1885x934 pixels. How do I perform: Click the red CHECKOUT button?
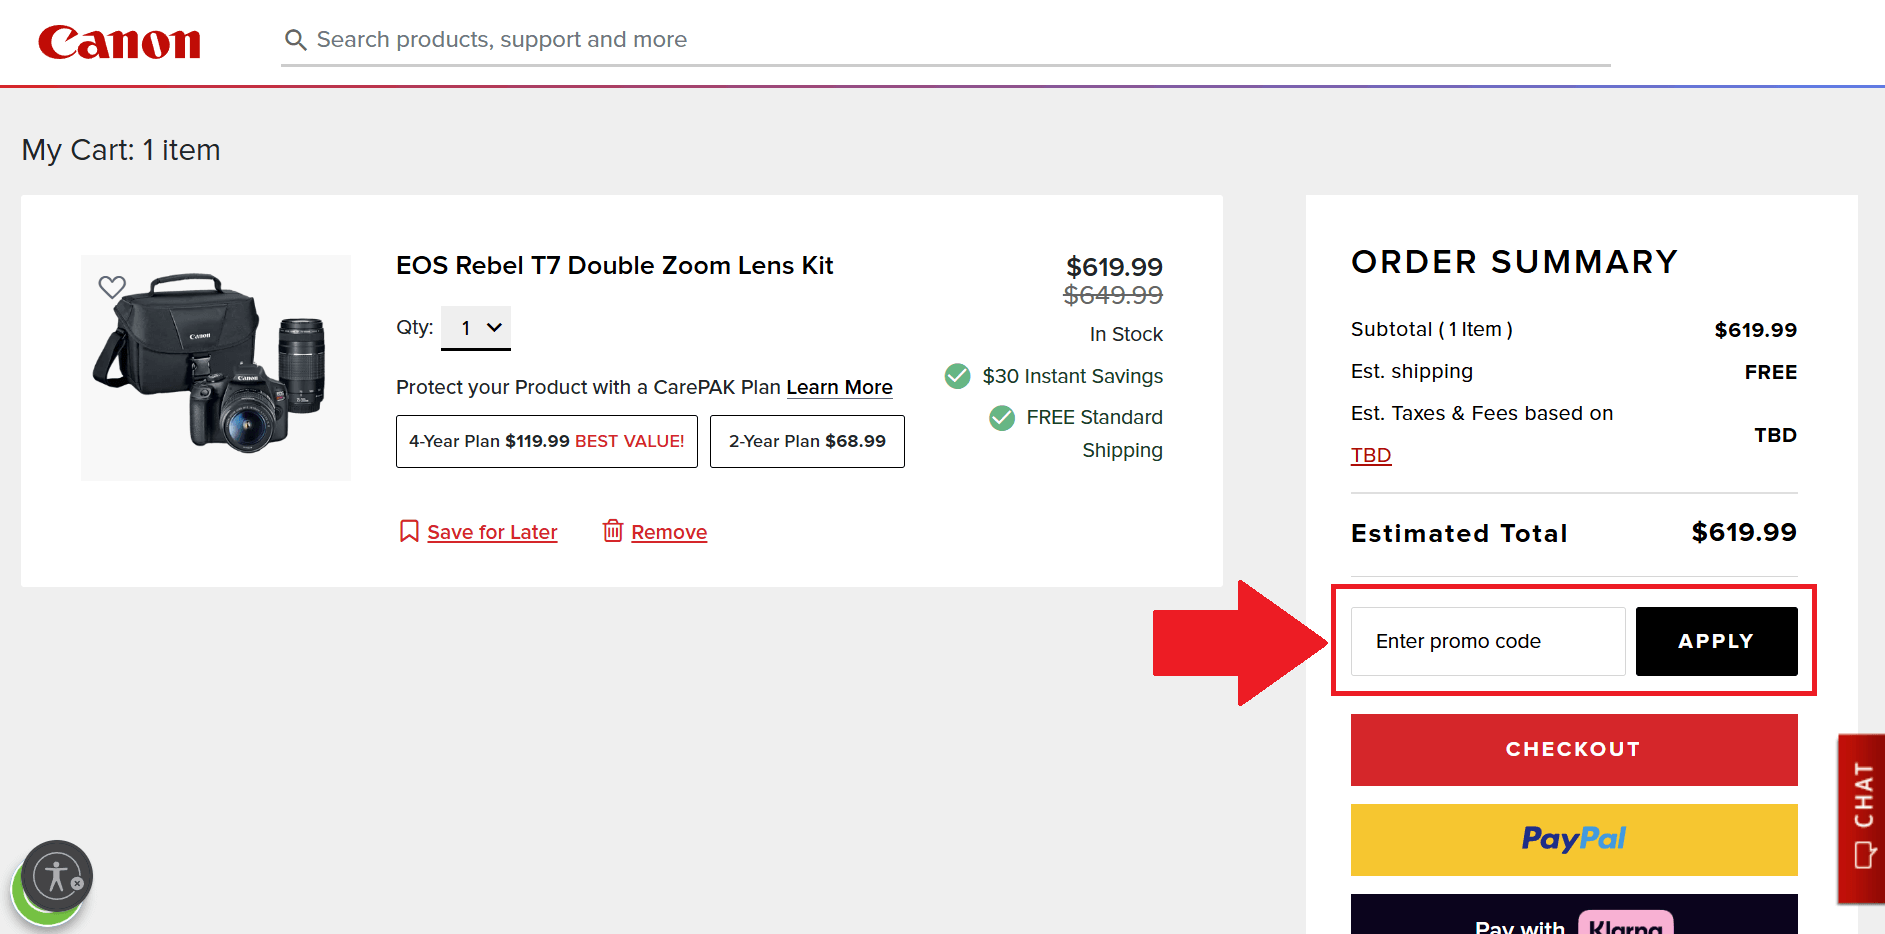pos(1573,749)
